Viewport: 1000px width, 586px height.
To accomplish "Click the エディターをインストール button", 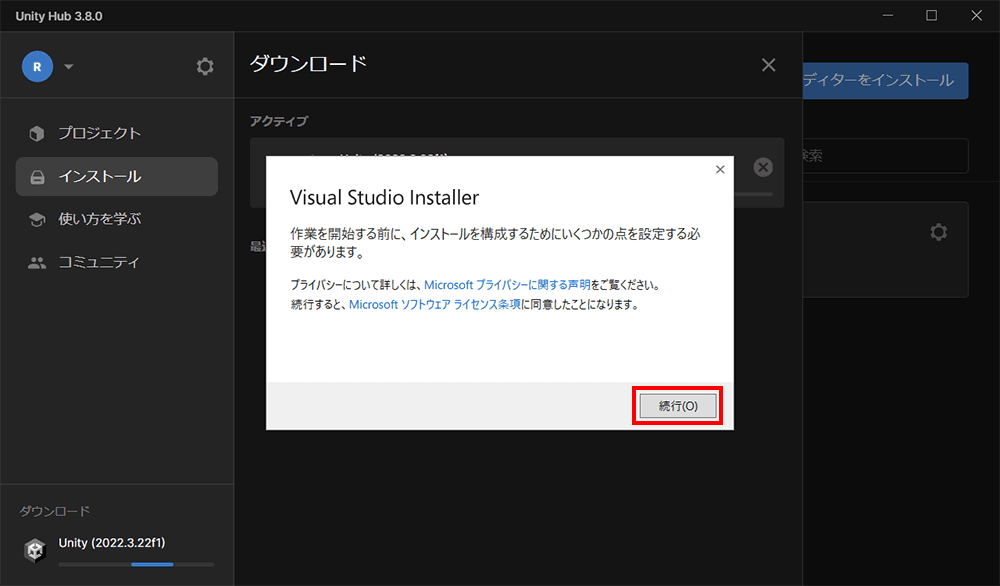I will (885, 80).
